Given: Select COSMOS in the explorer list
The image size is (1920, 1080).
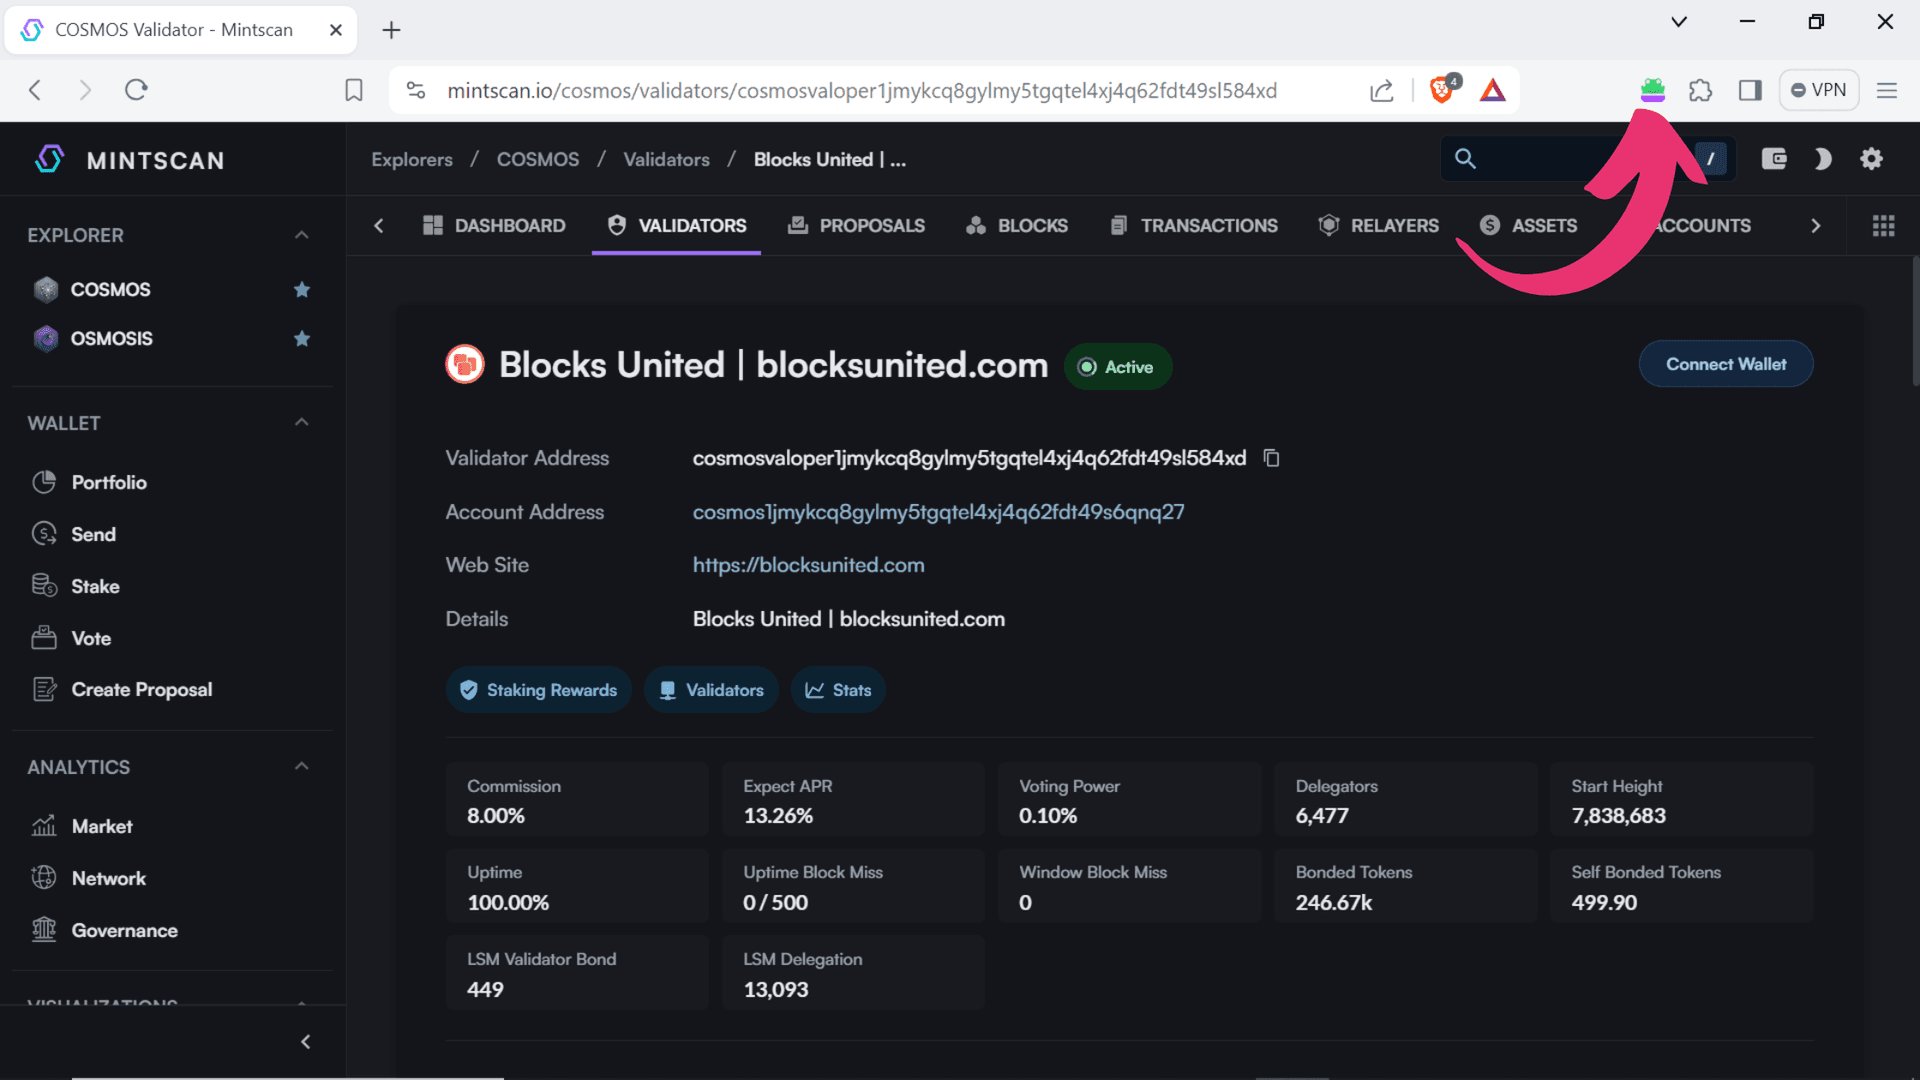Looking at the screenshot, I should (110, 290).
